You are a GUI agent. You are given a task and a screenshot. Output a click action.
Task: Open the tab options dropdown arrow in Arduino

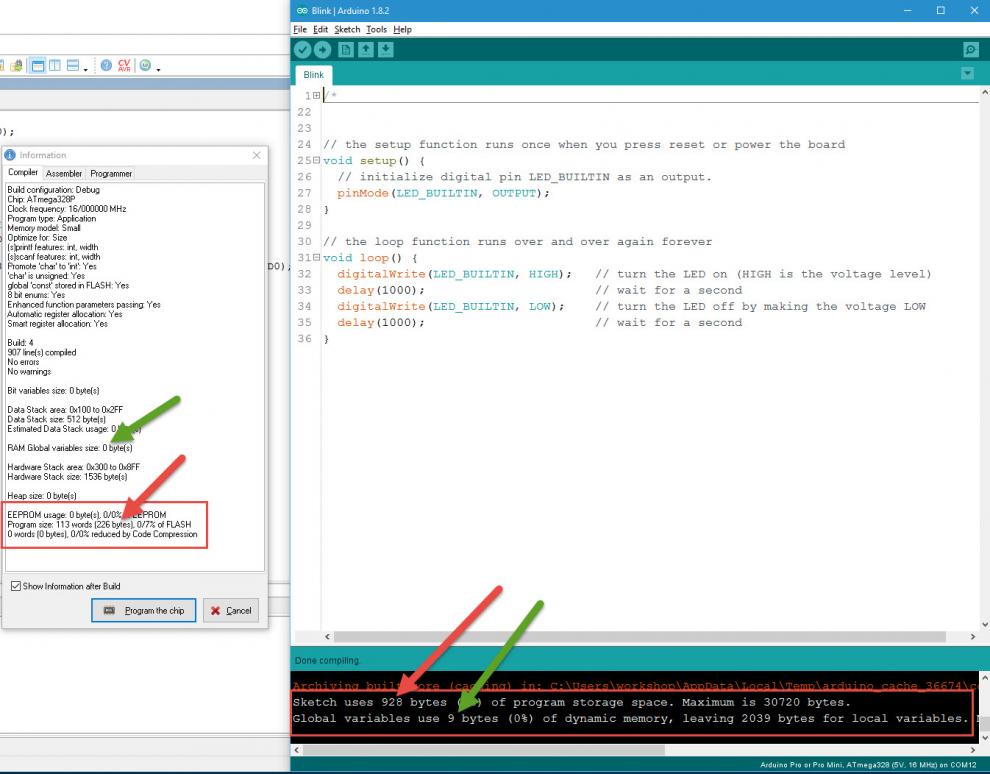click(x=967, y=74)
